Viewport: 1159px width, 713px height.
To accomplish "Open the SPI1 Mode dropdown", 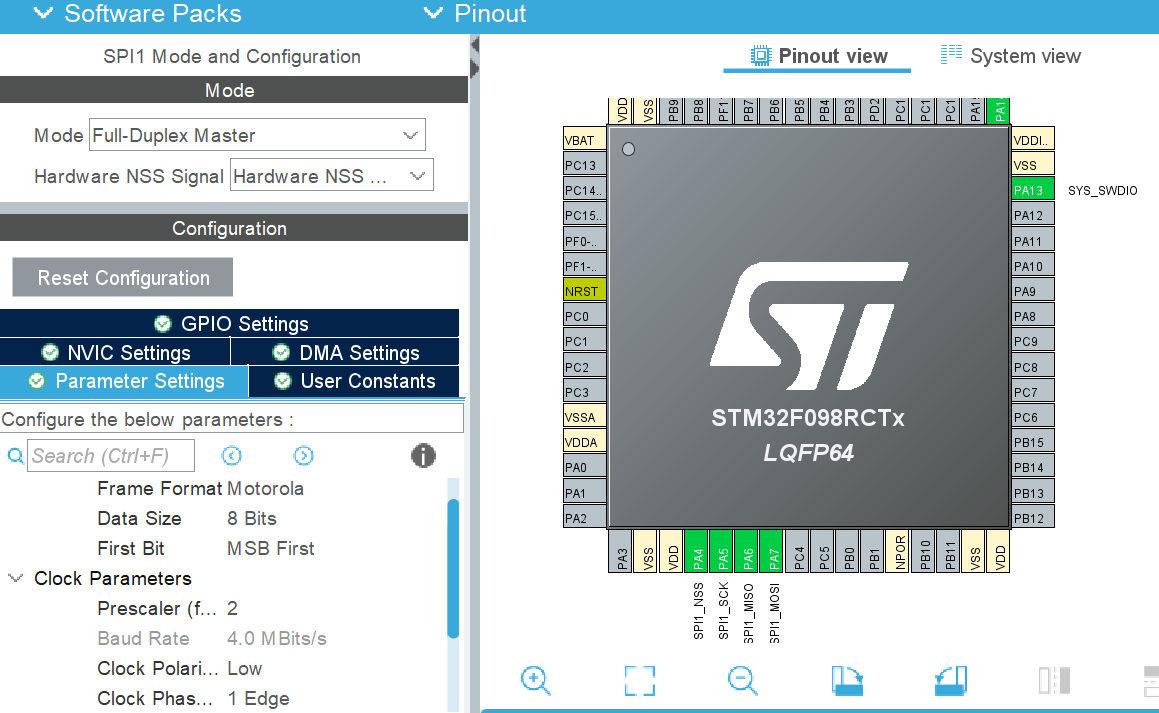I will click(x=409, y=134).
